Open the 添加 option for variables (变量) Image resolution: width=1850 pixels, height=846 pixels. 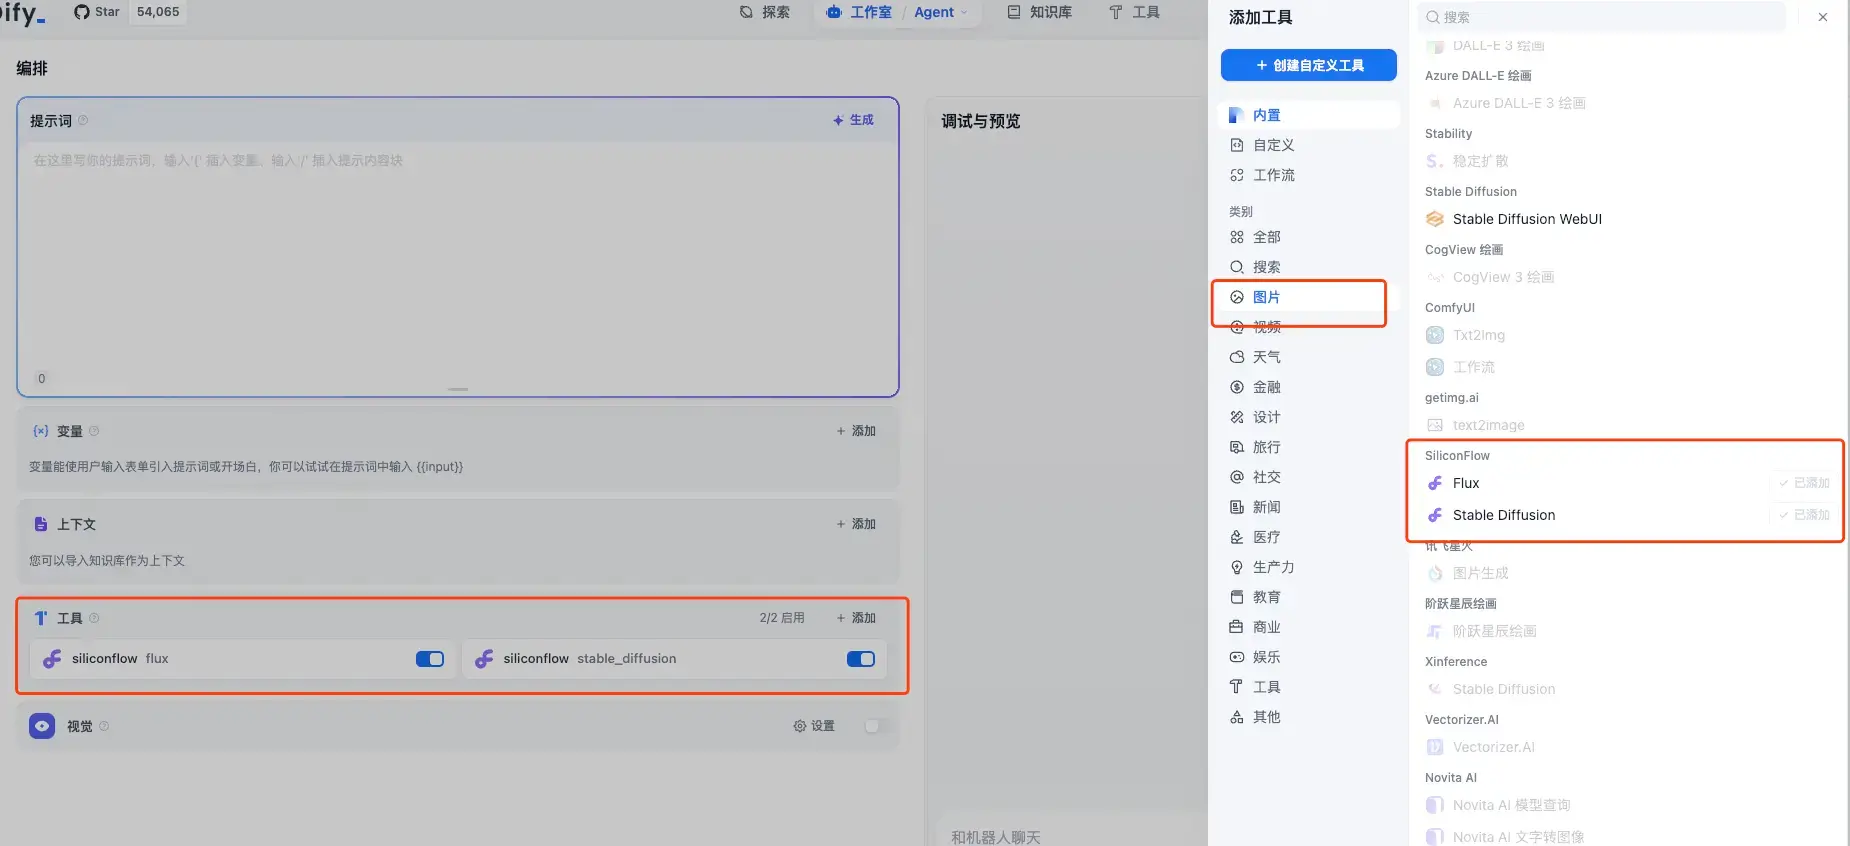click(856, 431)
